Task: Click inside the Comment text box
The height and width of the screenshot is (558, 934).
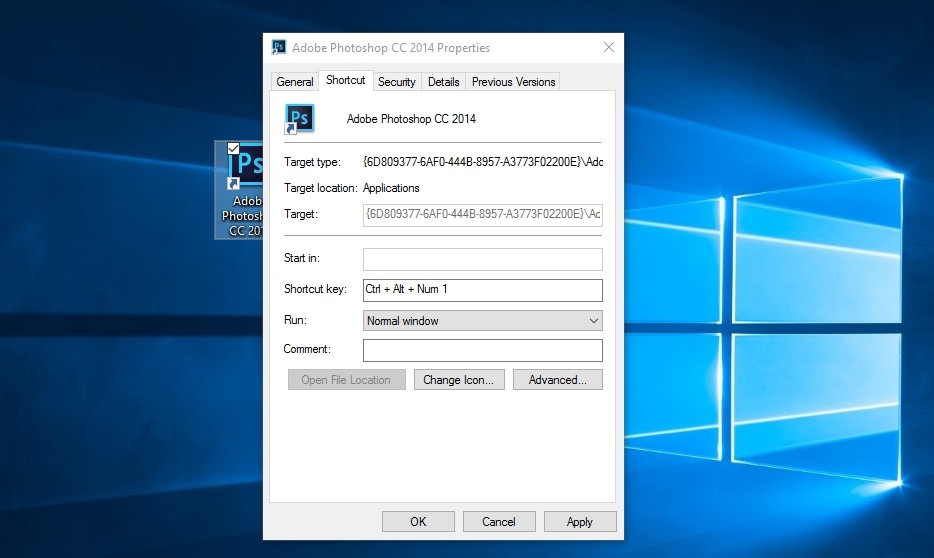Action: pos(482,350)
